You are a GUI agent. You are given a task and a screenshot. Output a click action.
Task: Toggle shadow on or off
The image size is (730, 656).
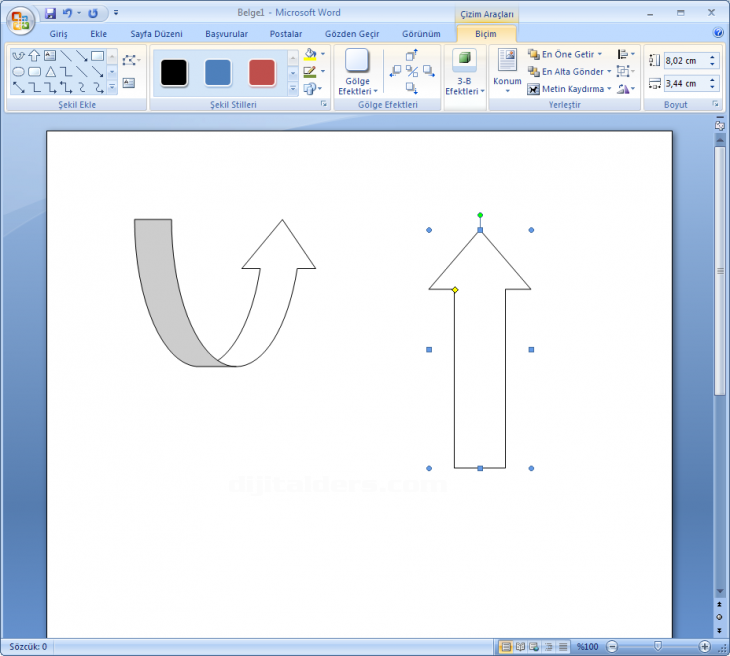pyautogui.click(x=412, y=71)
